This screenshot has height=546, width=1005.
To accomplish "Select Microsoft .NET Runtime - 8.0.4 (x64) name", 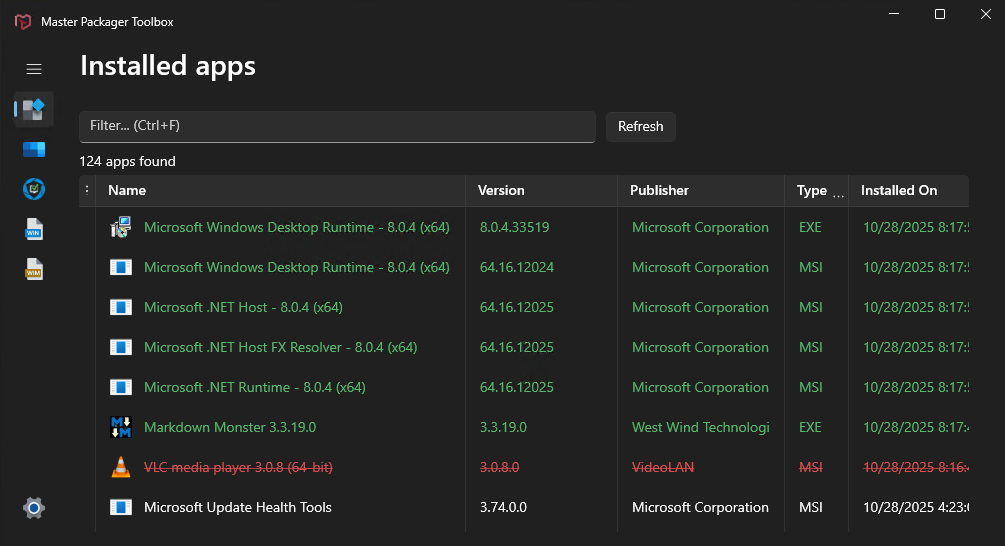I will click(x=254, y=388).
